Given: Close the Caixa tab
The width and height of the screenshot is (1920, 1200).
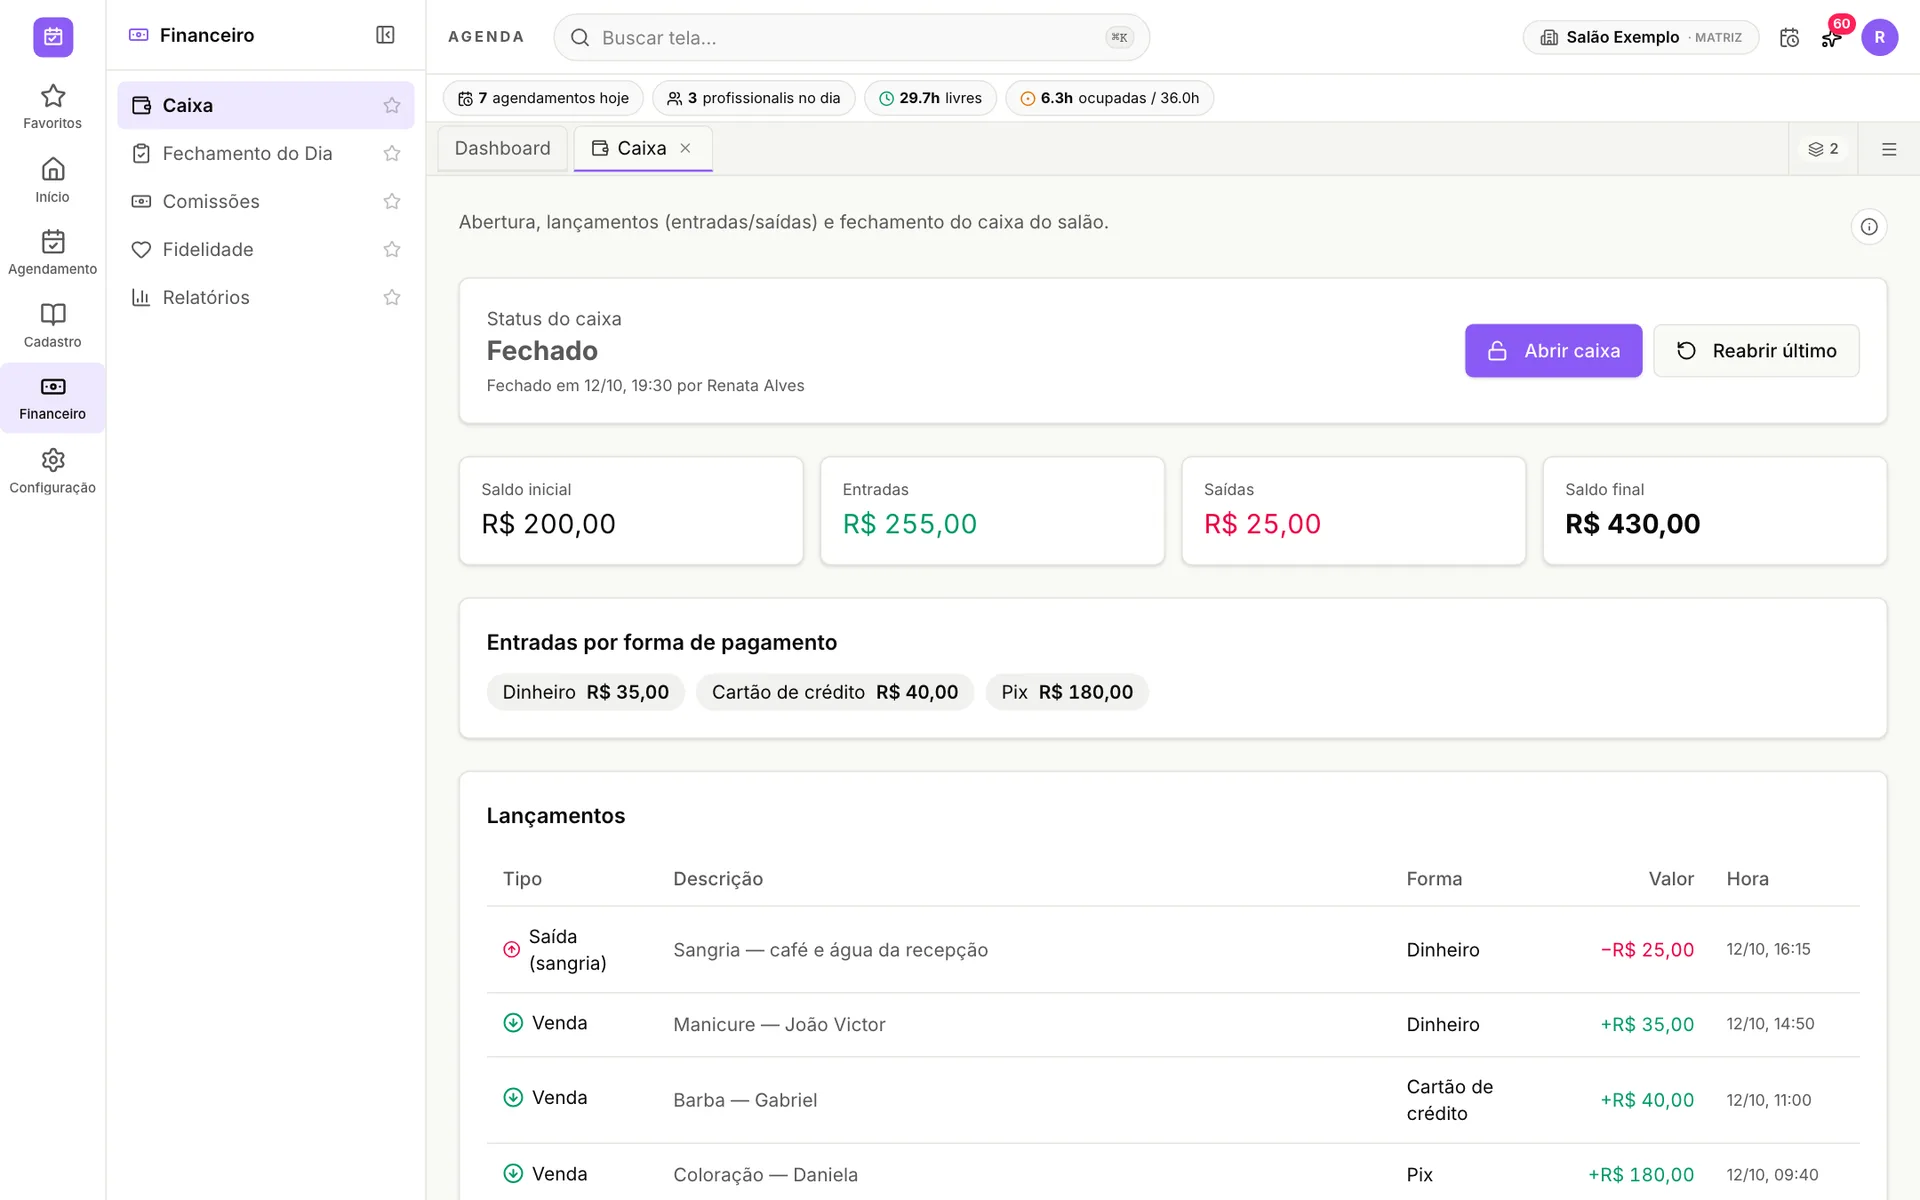Looking at the screenshot, I should coord(685,148).
